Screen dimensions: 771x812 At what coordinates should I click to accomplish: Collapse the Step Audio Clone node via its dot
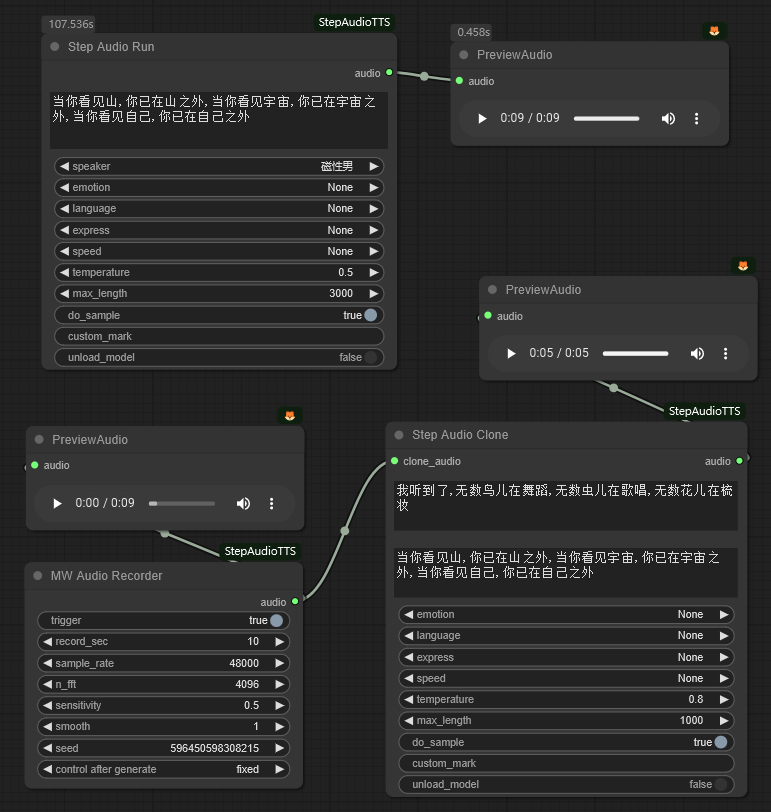tap(399, 435)
